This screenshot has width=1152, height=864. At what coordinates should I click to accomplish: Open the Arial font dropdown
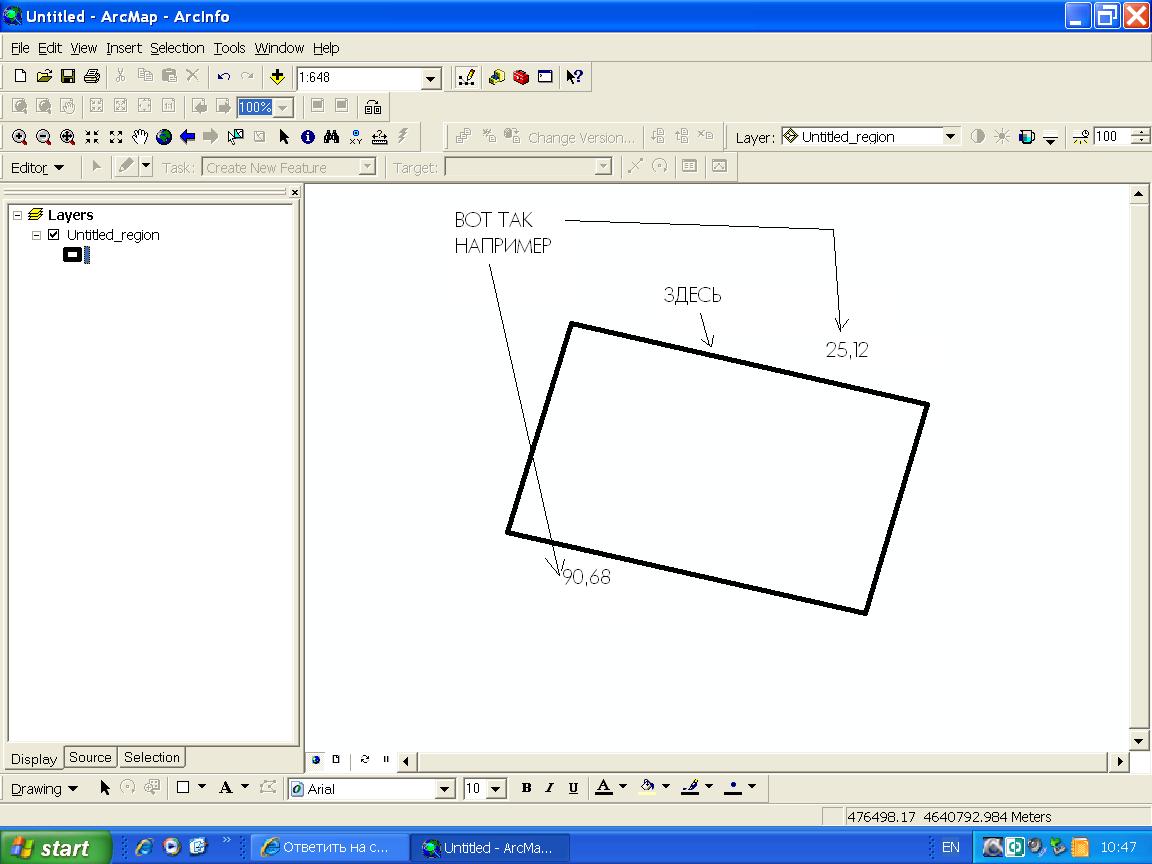click(x=444, y=789)
